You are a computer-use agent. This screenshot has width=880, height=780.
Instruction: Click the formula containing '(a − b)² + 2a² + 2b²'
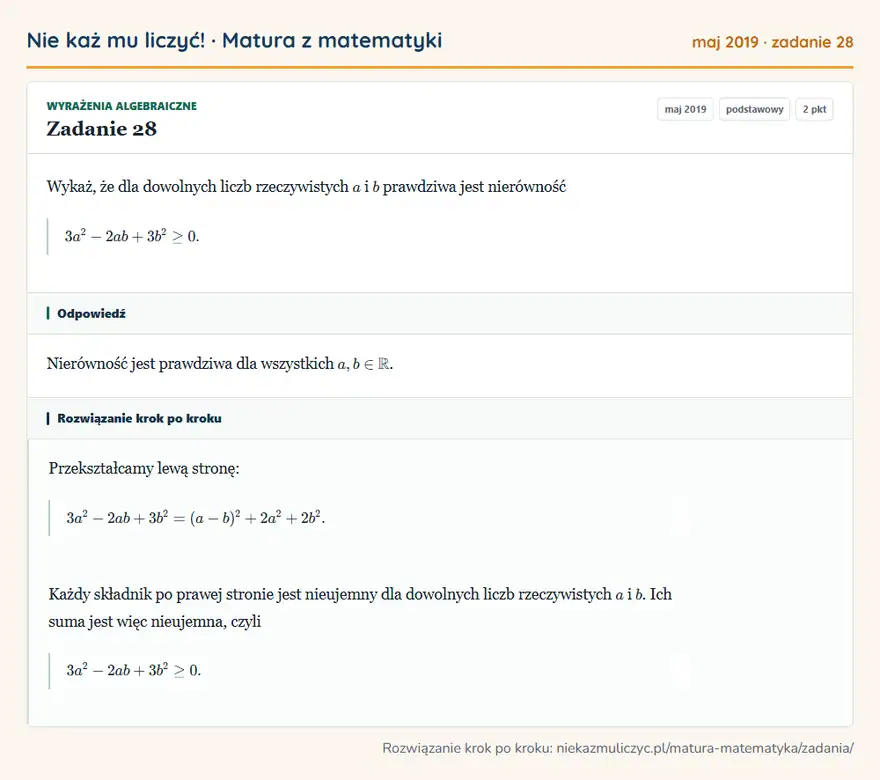pyautogui.click(x=196, y=518)
